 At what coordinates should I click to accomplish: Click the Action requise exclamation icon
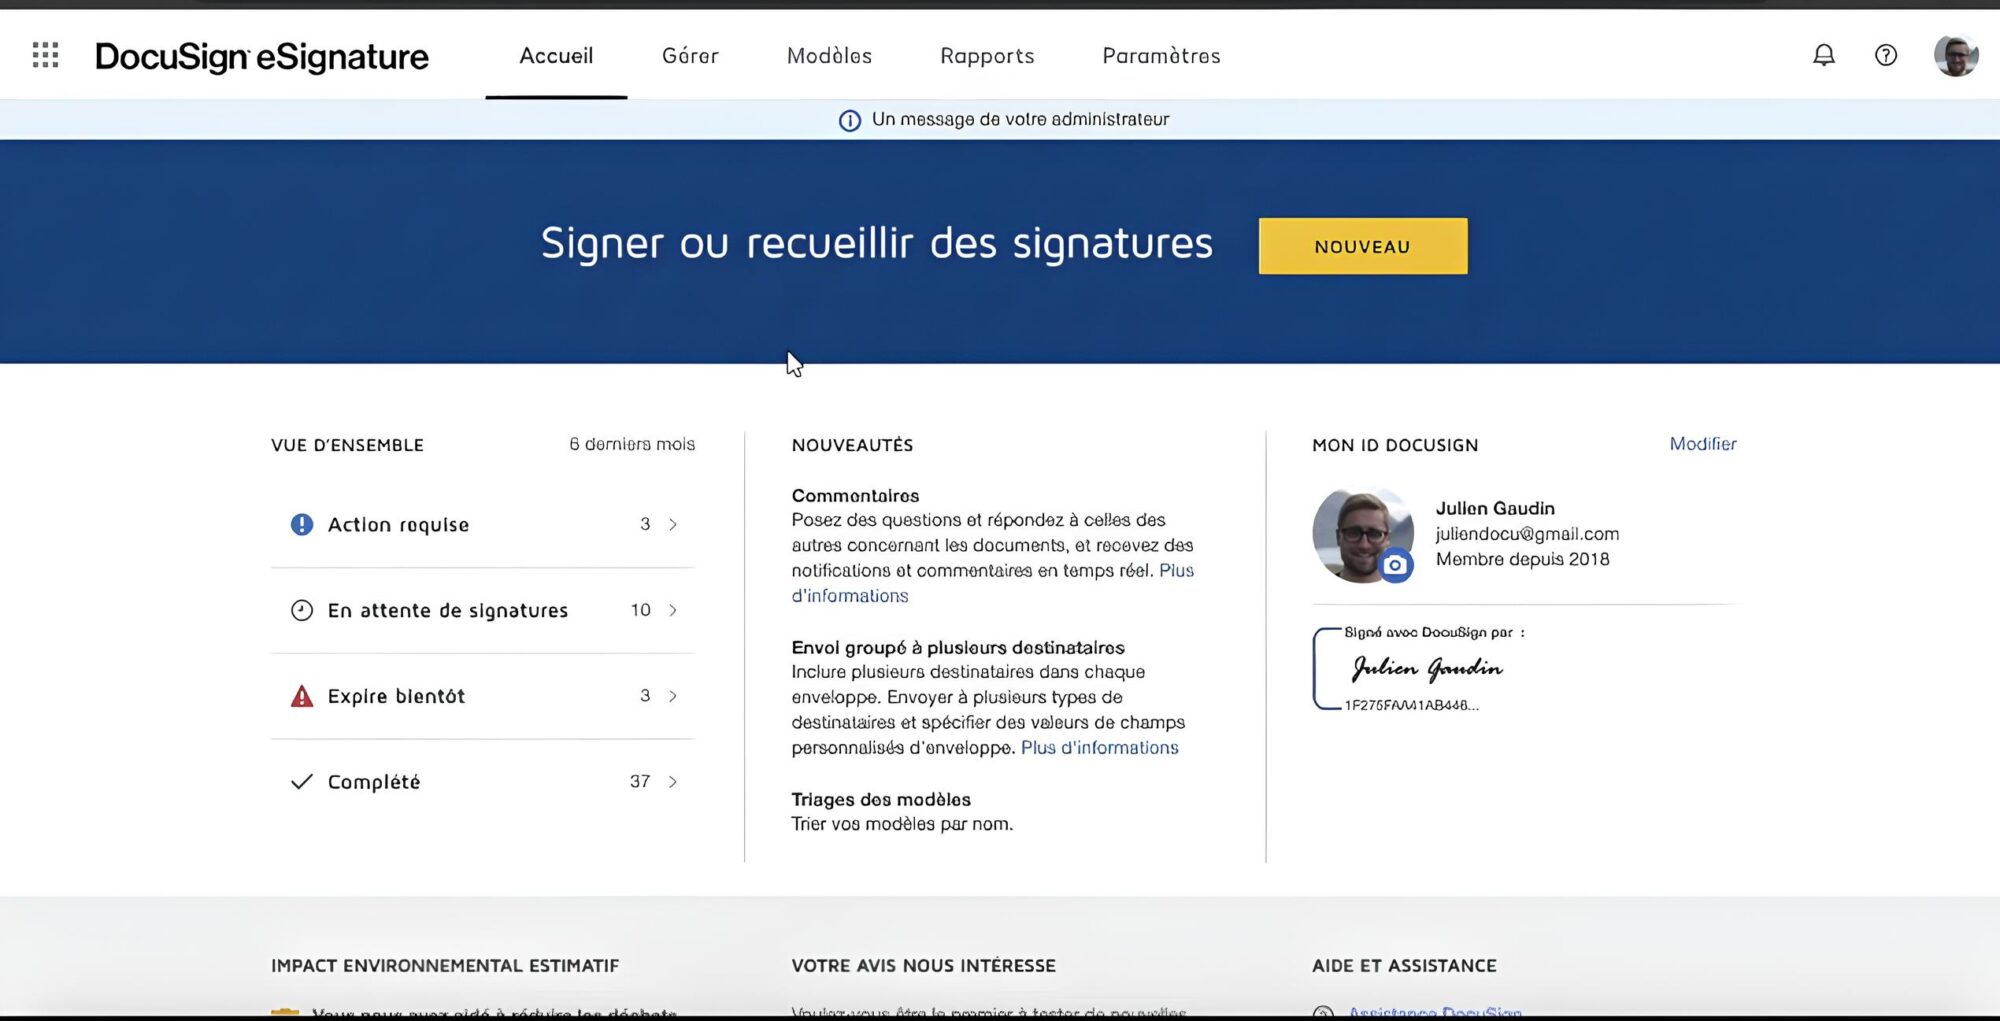click(301, 524)
